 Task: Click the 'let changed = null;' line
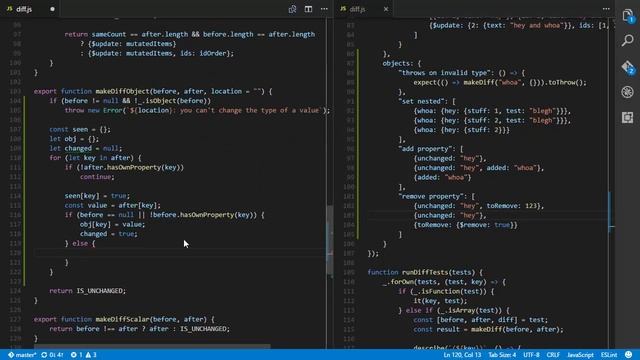[x=85, y=148]
